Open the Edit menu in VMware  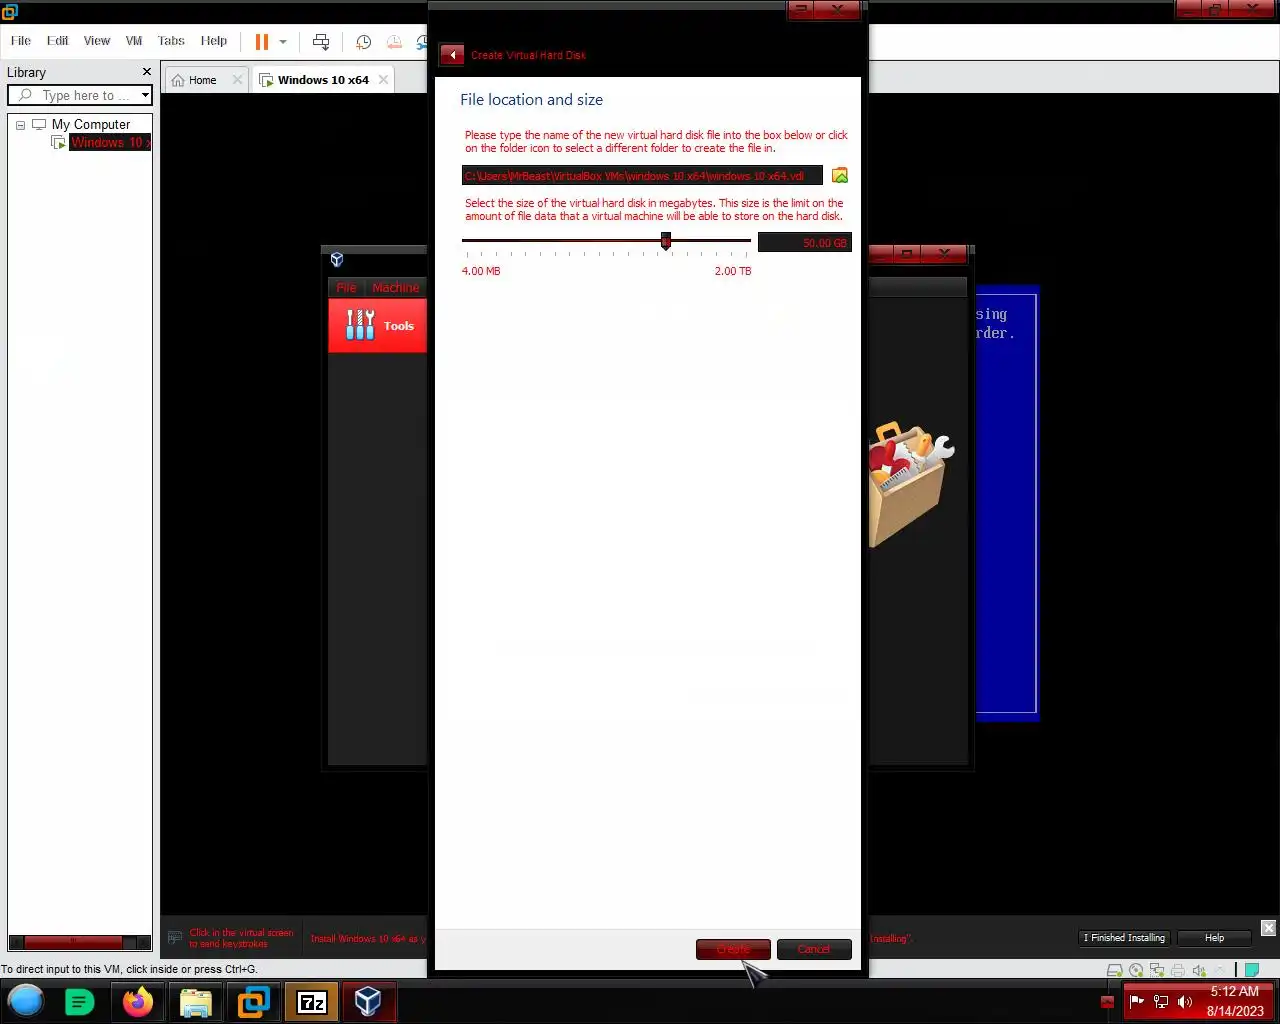[x=58, y=41]
